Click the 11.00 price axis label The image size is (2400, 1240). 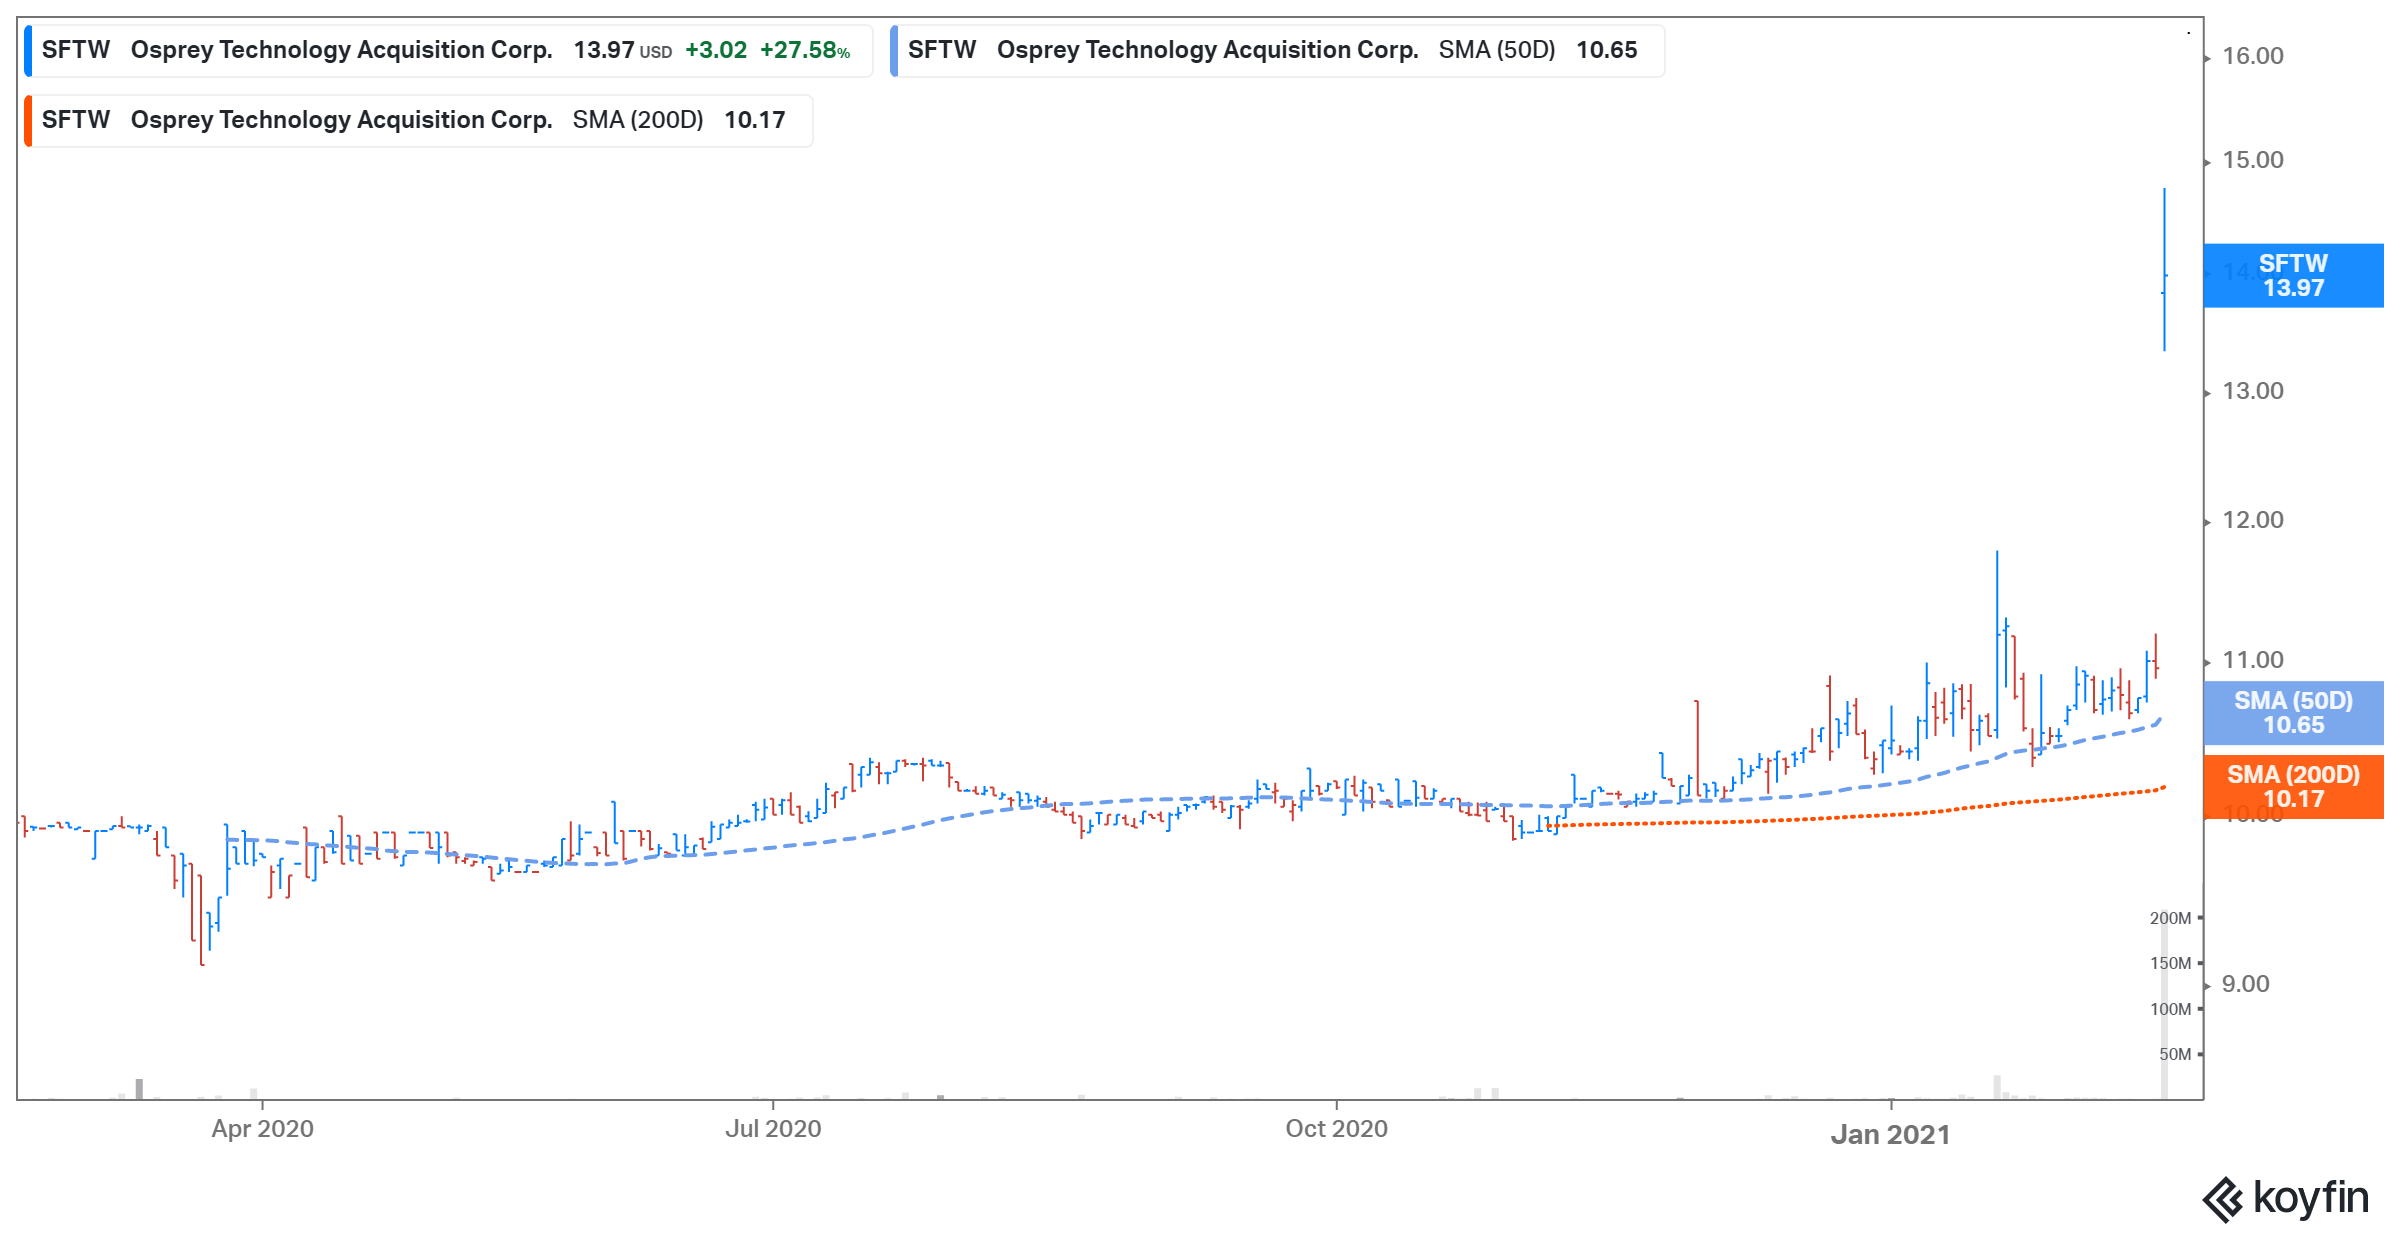tap(2252, 660)
